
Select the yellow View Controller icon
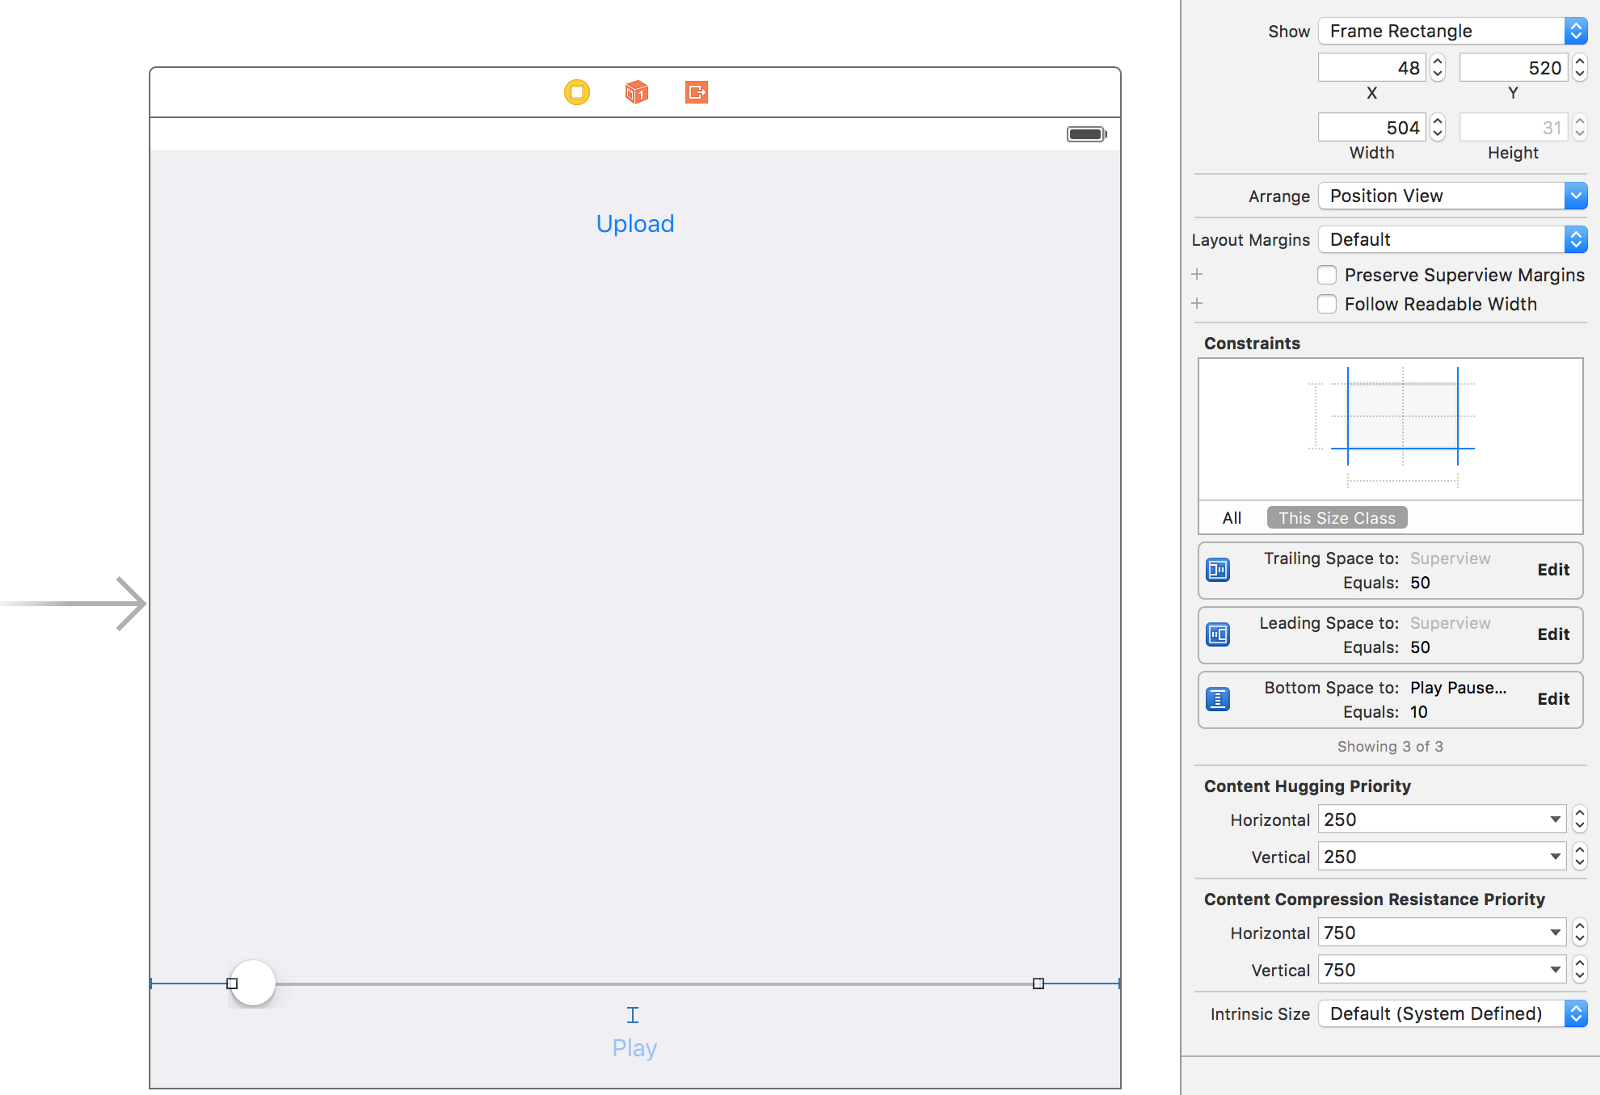pyautogui.click(x=577, y=92)
